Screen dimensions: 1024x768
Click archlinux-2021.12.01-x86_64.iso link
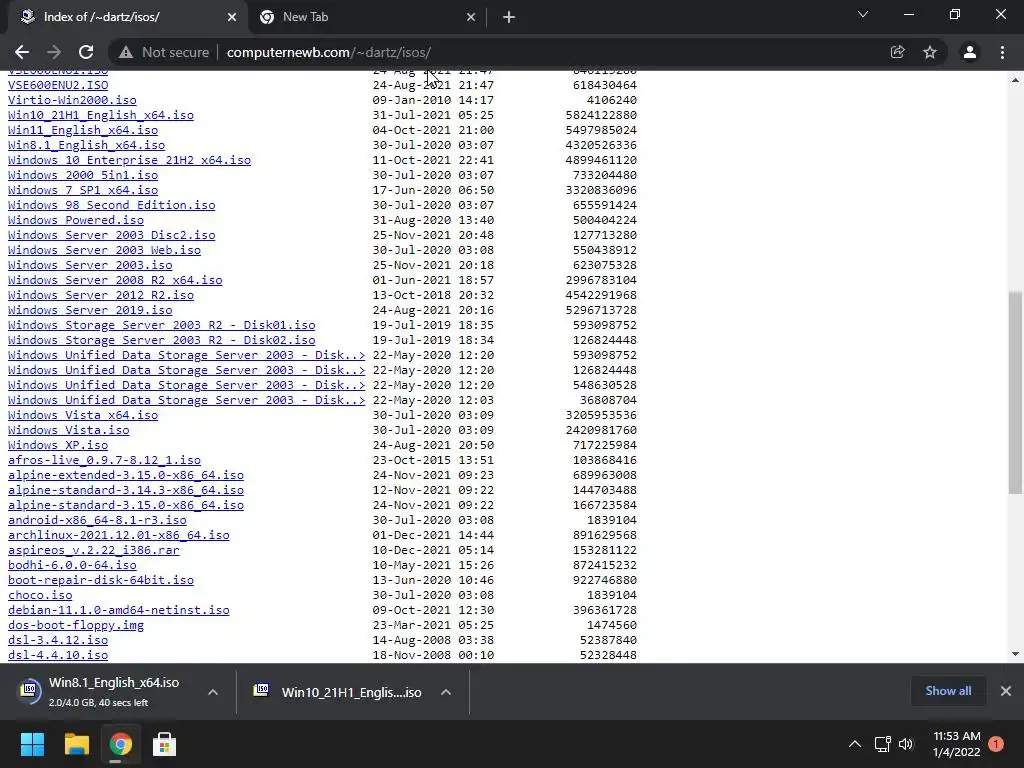(119, 536)
